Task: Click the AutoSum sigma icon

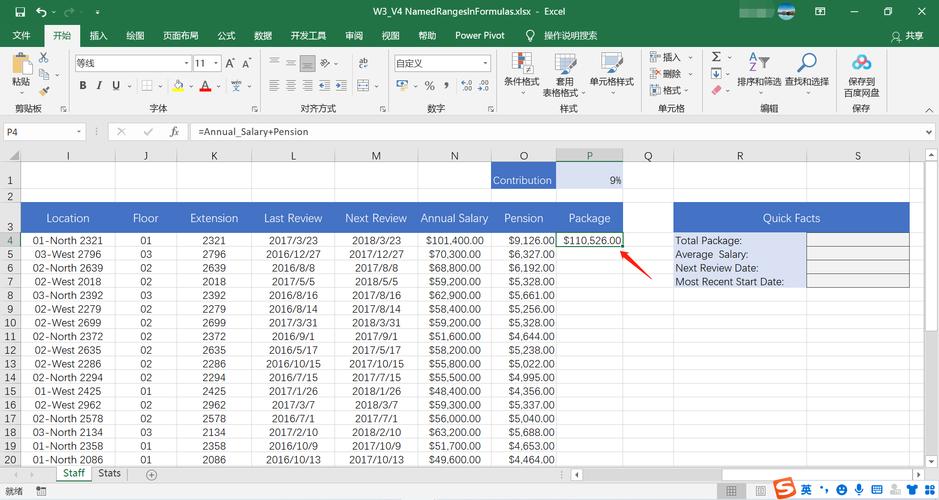Action: click(716, 57)
